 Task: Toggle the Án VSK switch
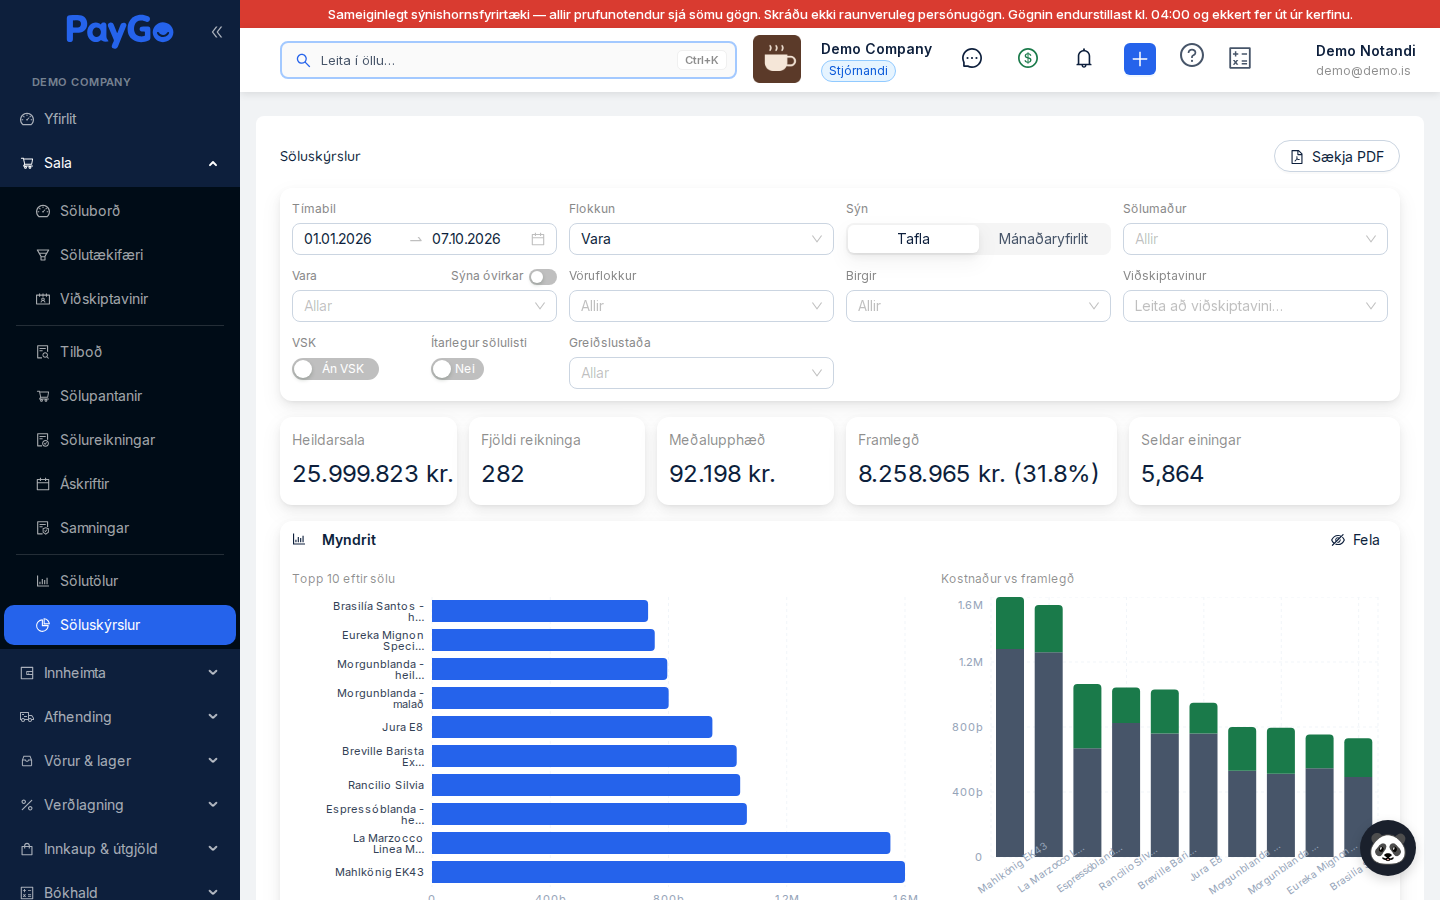(335, 369)
